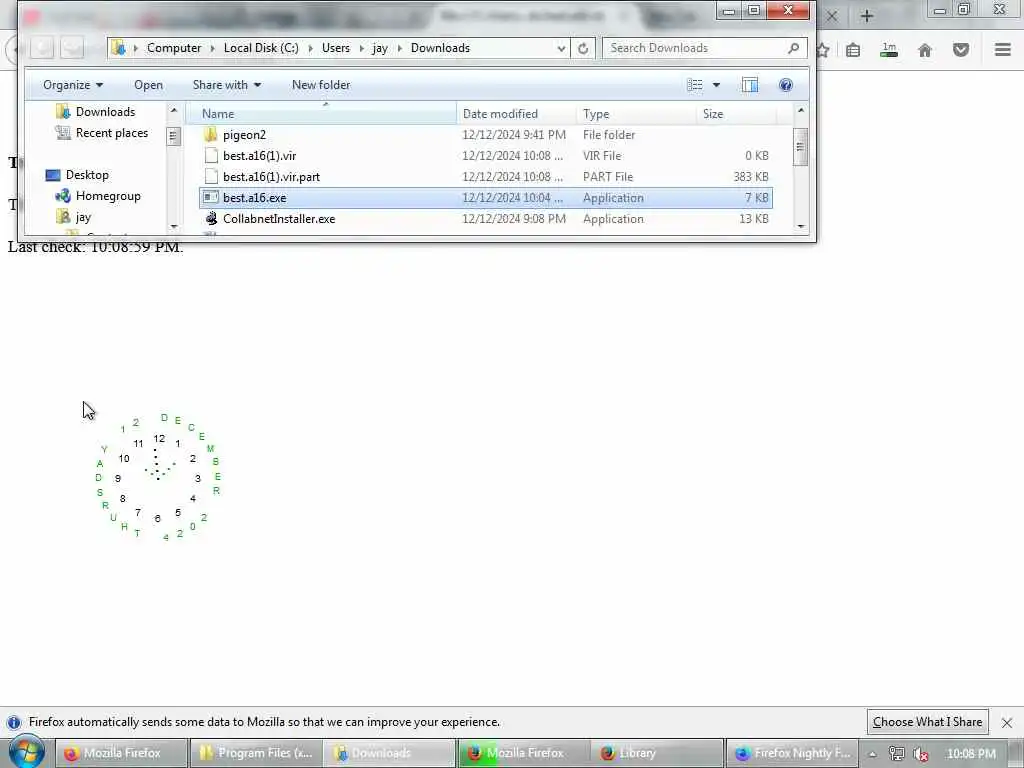The image size is (1024, 768).
Task: Open Firefox bookmarks list icon
Action: point(853,50)
